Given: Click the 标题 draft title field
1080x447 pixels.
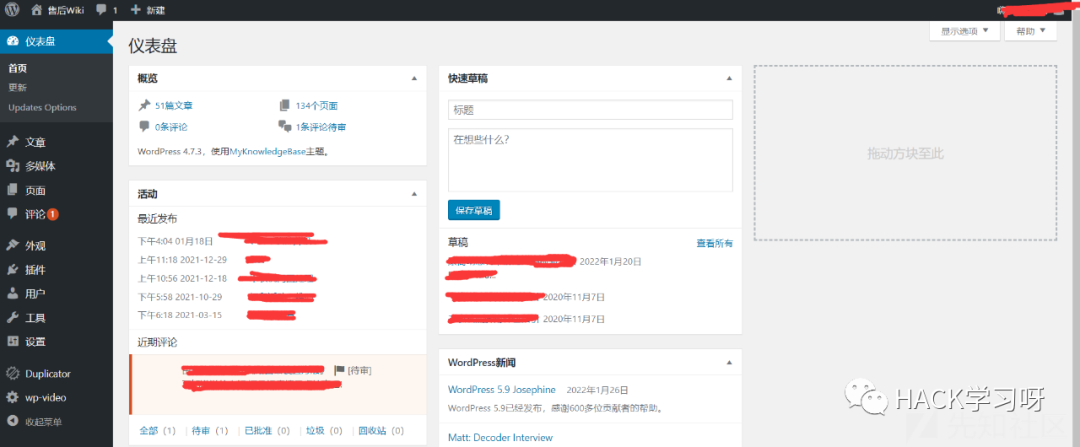Looking at the screenshot, I should 590,110.
